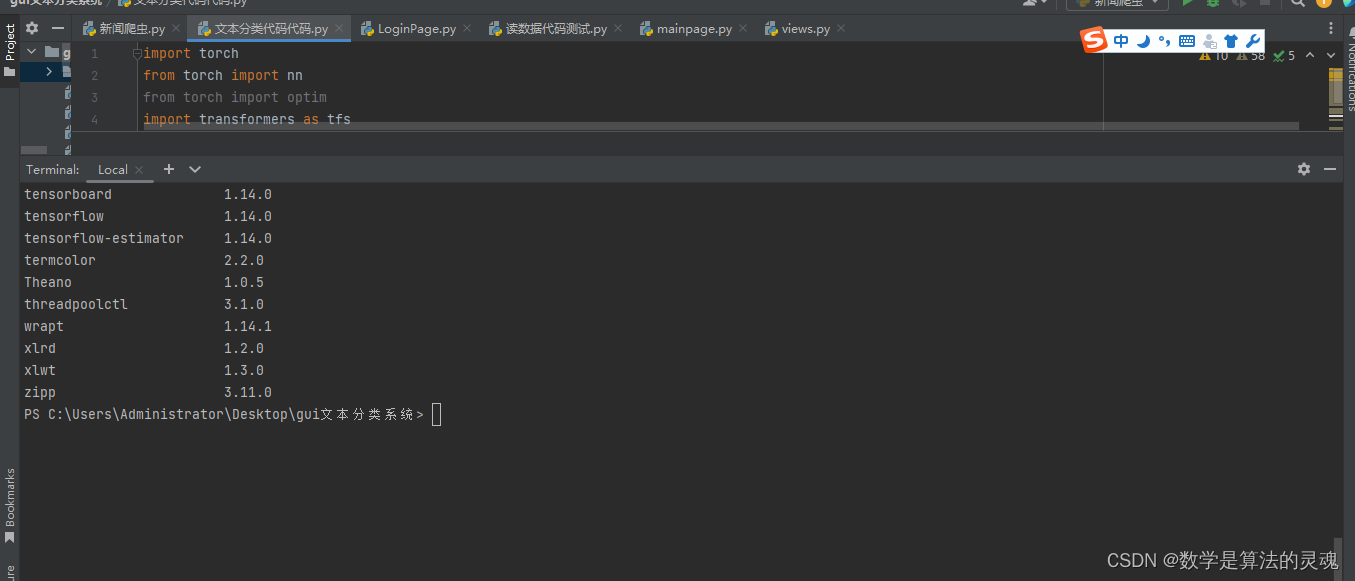Close the Local terminal session
This screenshot has height=581, width=1355.
pyautogui.click(x=139, y=170)
